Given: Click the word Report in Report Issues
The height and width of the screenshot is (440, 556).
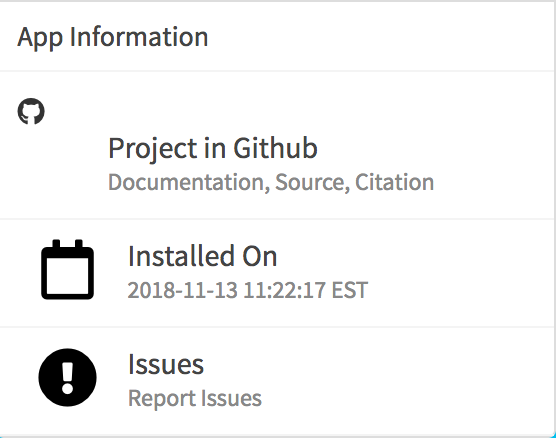Looking at the screenshot, I should (161, 399).
